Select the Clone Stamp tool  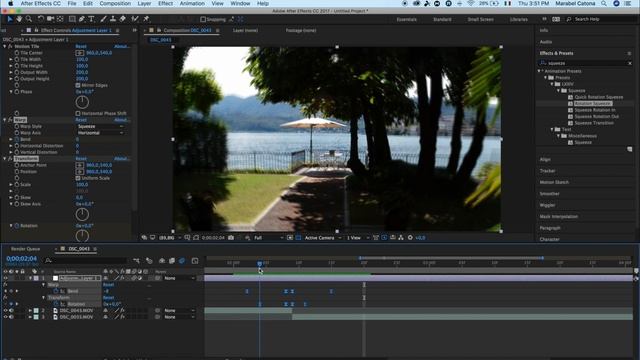pos(113,19)
